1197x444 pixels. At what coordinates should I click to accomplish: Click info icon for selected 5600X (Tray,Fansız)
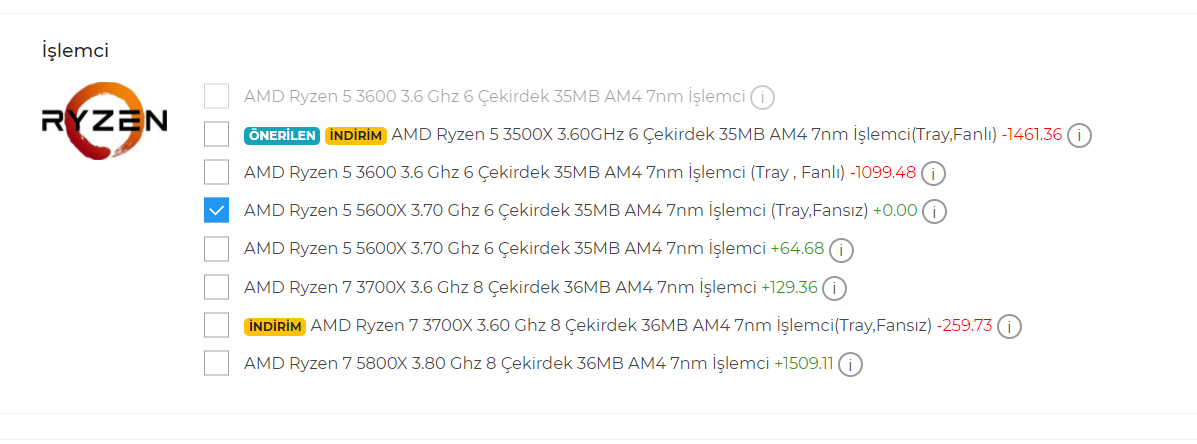click(934, 212)
